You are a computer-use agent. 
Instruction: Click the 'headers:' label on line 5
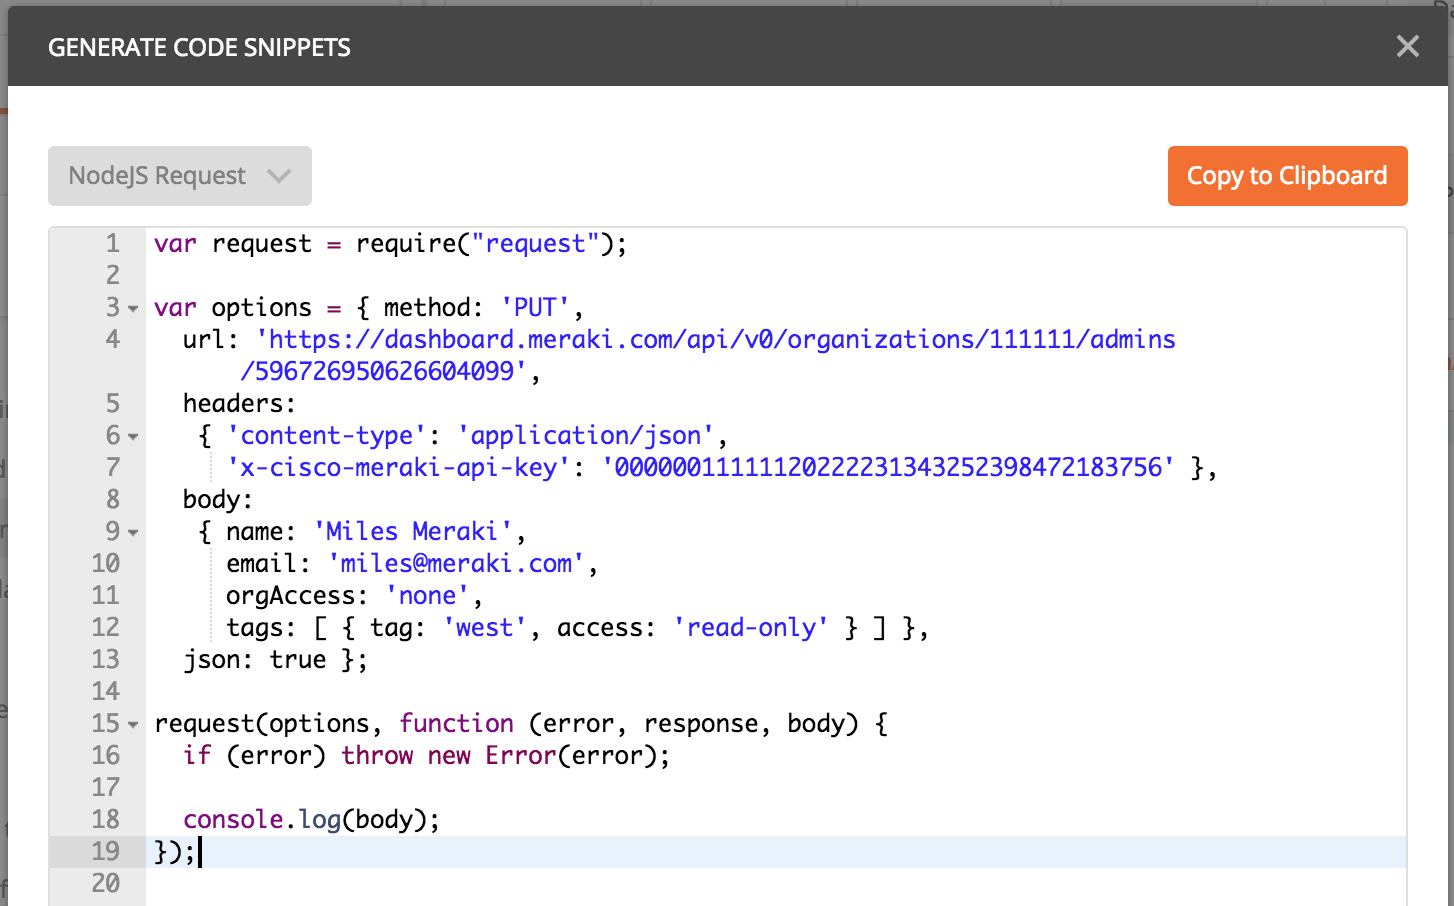tap(240, 403)
